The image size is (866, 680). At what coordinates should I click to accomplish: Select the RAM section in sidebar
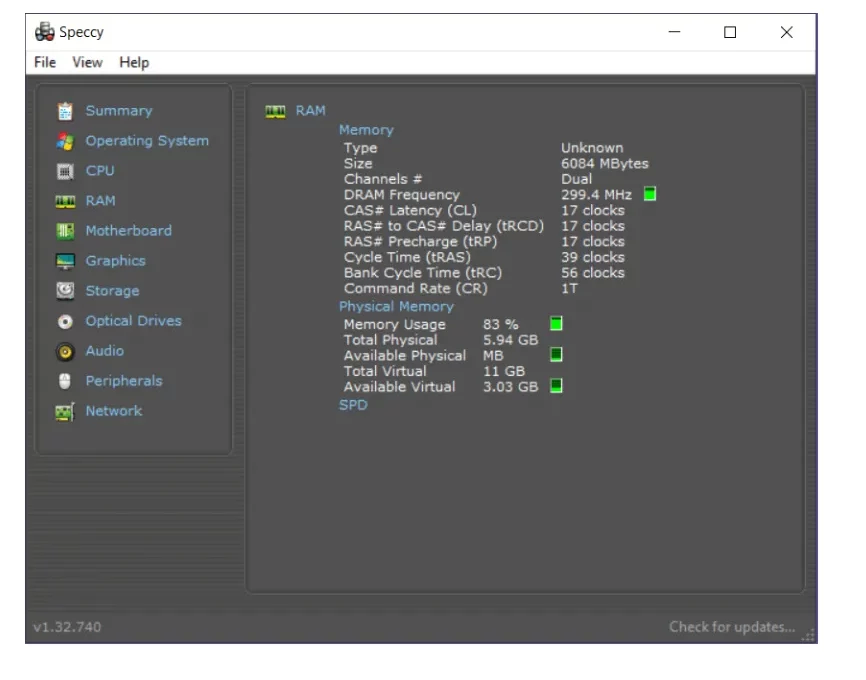pyautogui.click(x=101, y=201)
